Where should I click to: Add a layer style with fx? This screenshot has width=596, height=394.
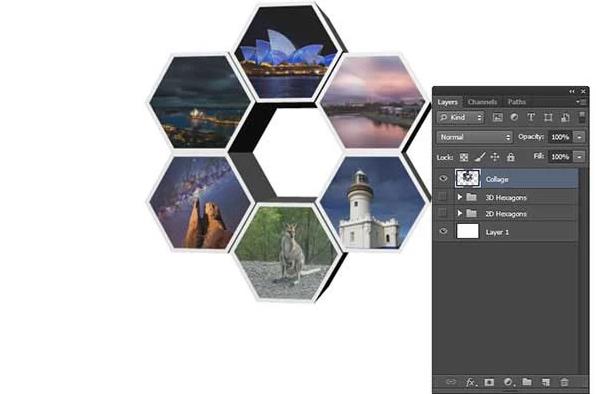click(x=471, y=382)
